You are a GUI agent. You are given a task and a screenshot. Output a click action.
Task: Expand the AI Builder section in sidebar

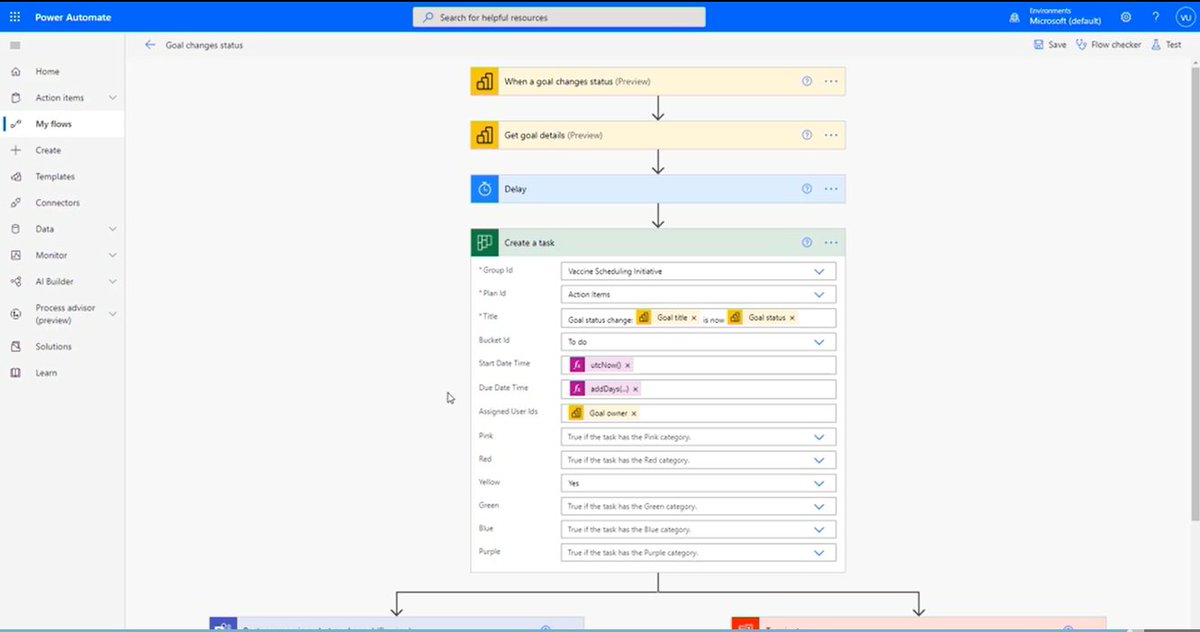(x=112, y=282)
